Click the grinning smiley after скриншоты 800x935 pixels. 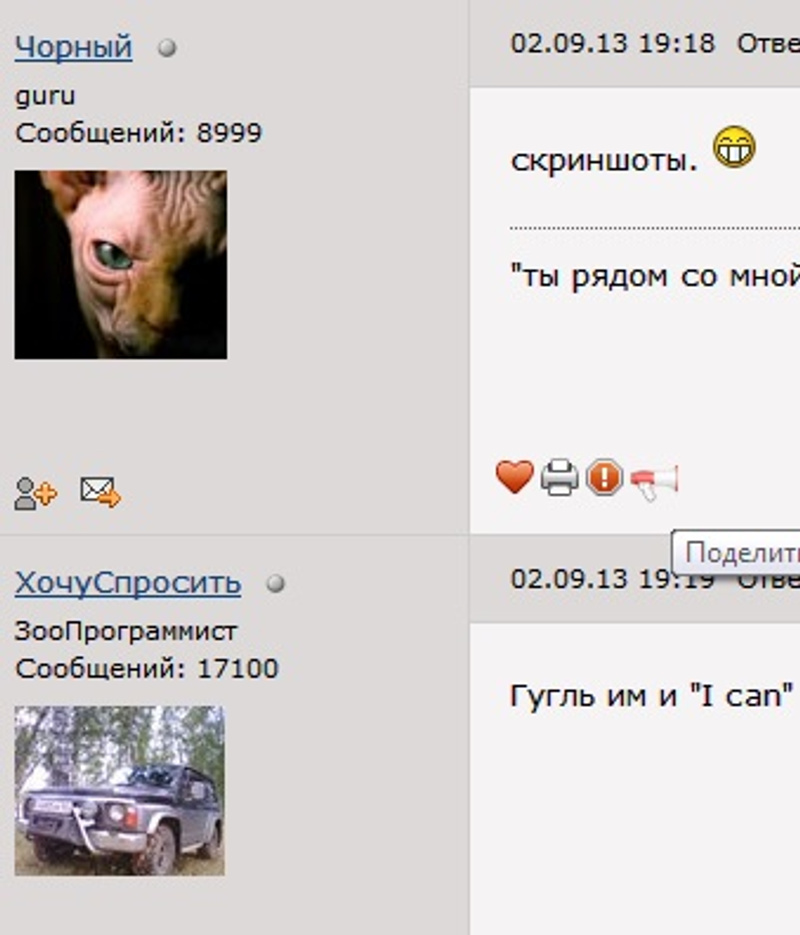point(734,147)
